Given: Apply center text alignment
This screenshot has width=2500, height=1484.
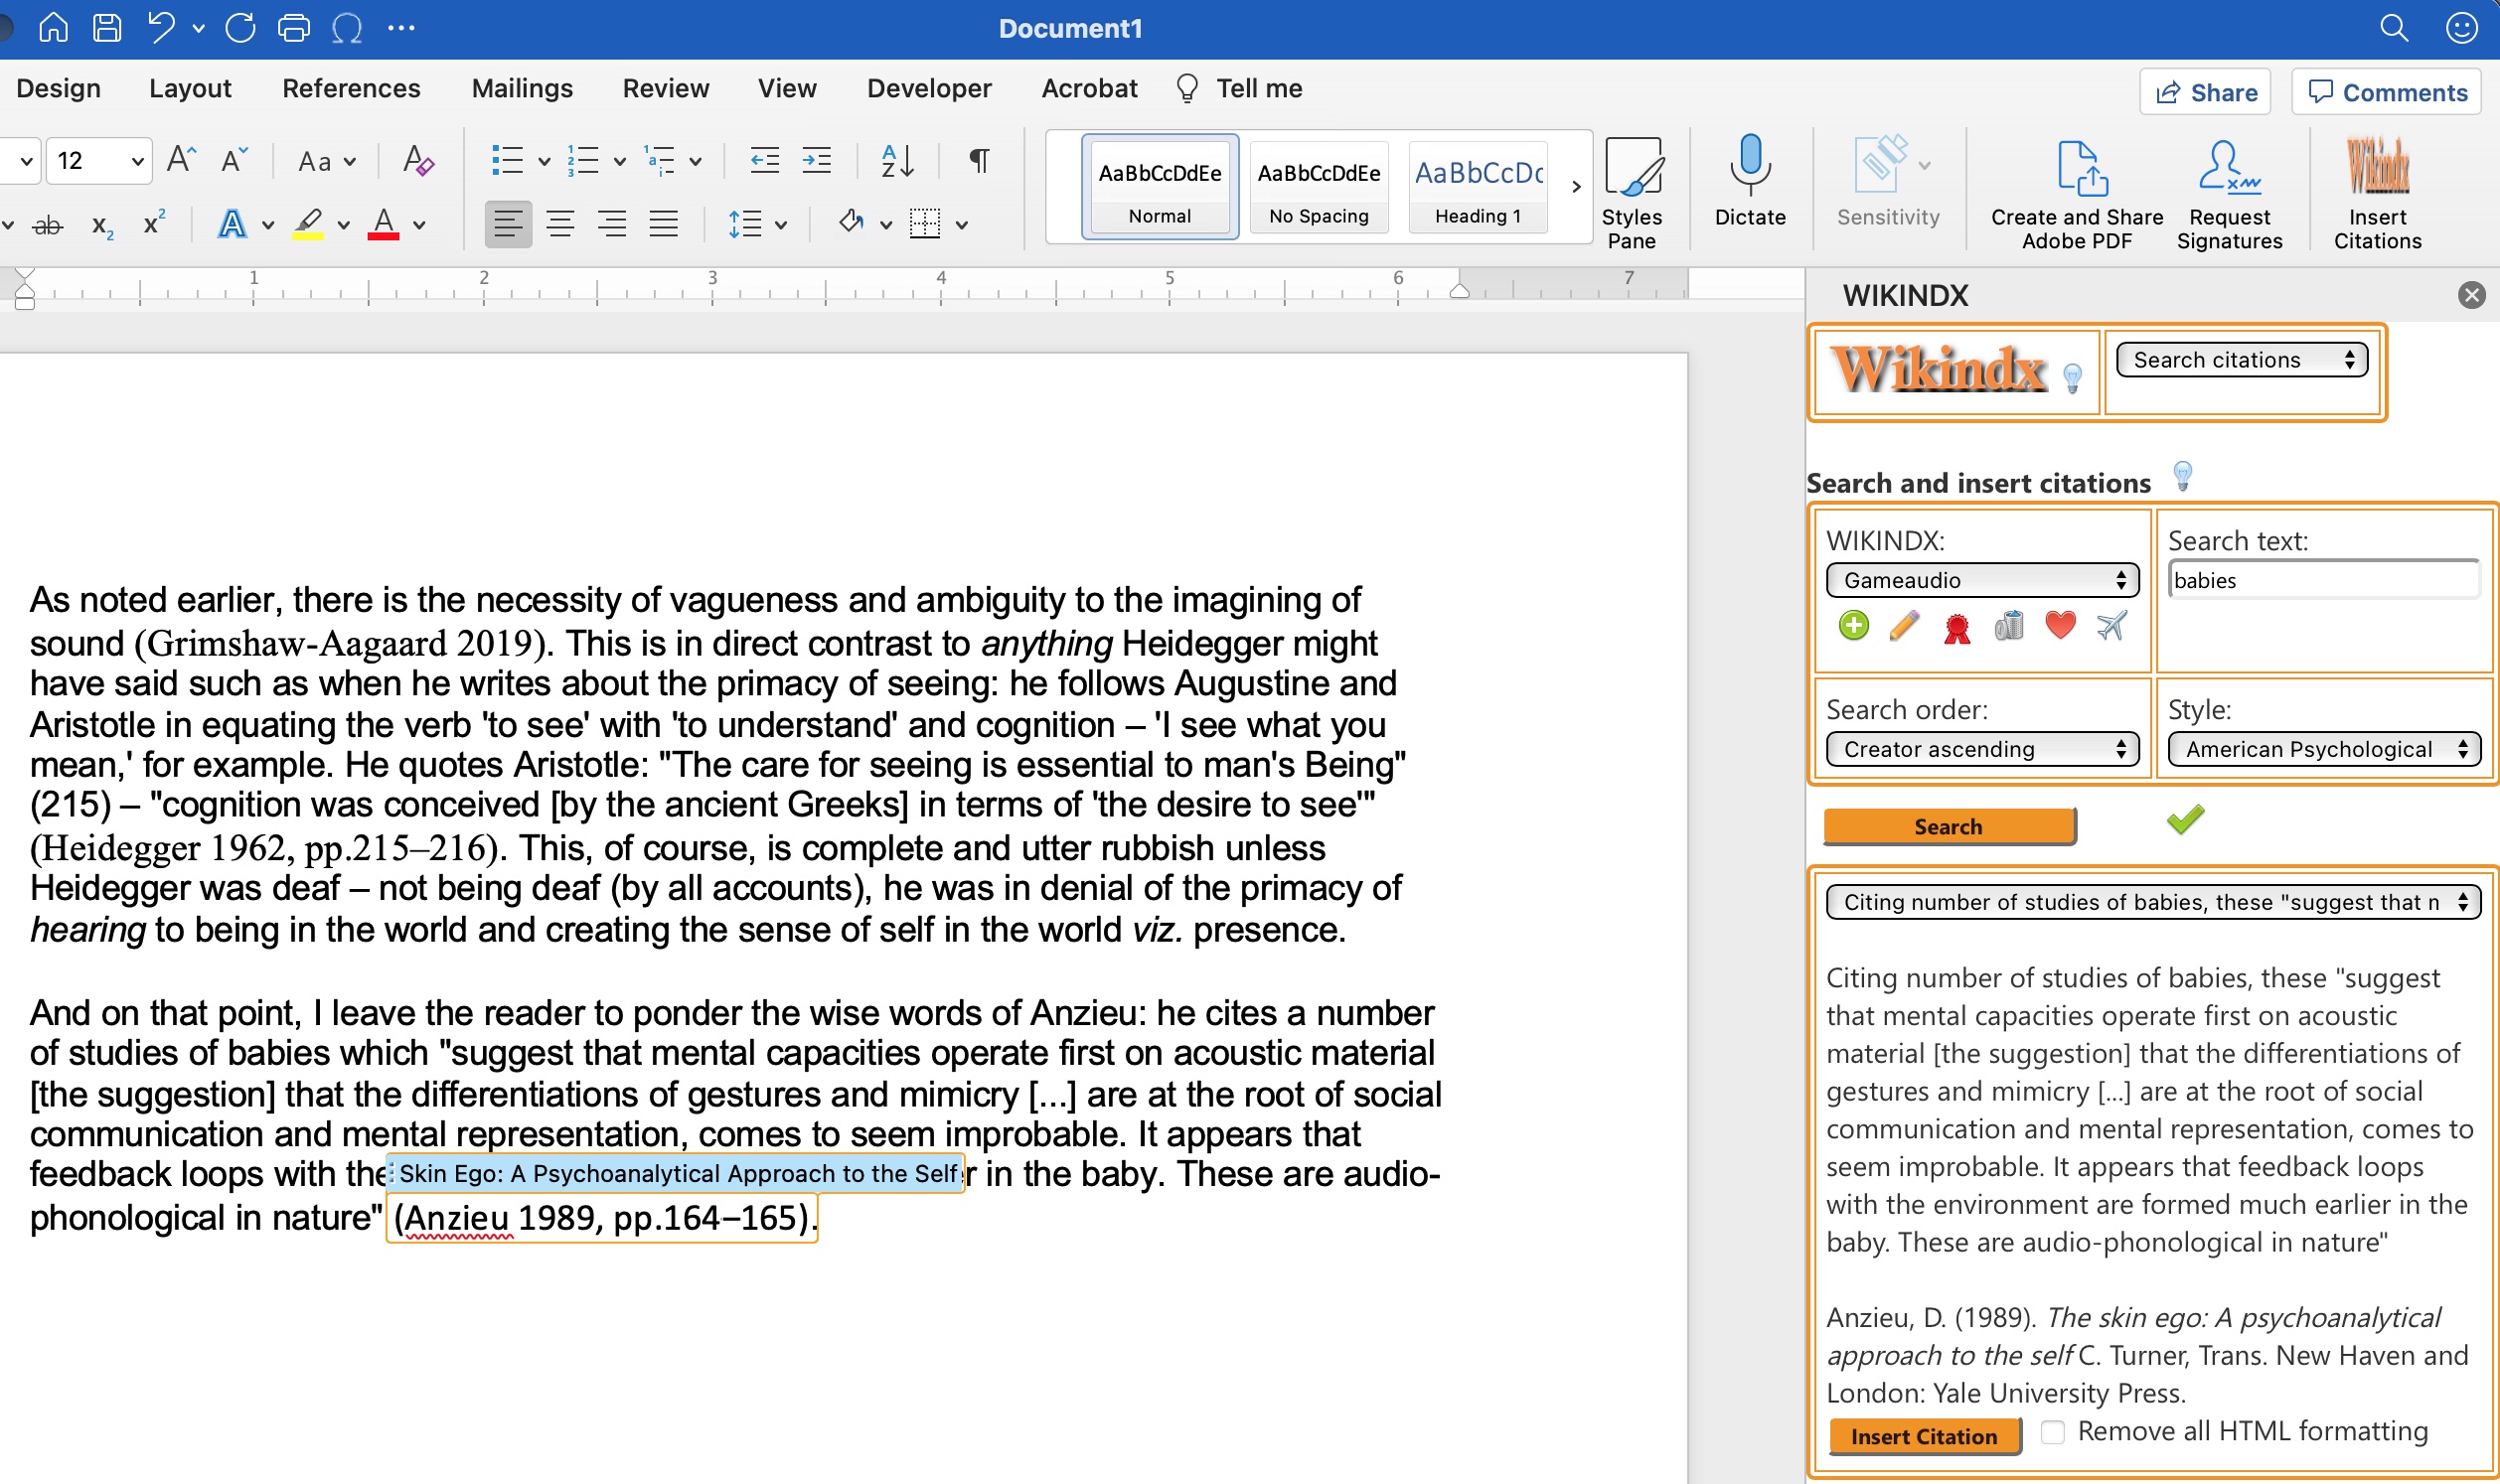Looking at the screenshot, I should tap(560, 224).
